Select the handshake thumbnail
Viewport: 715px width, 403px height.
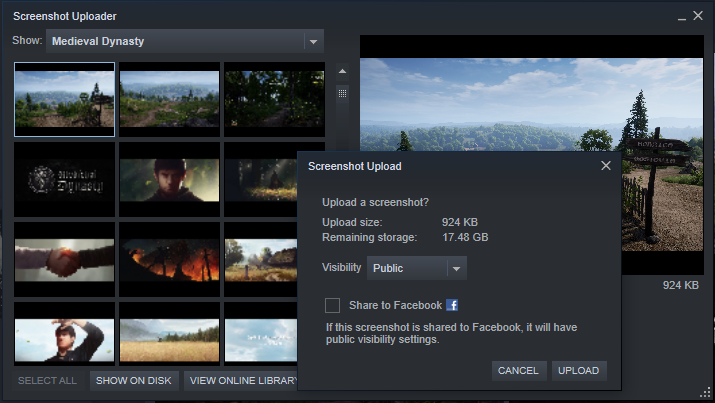64,259
